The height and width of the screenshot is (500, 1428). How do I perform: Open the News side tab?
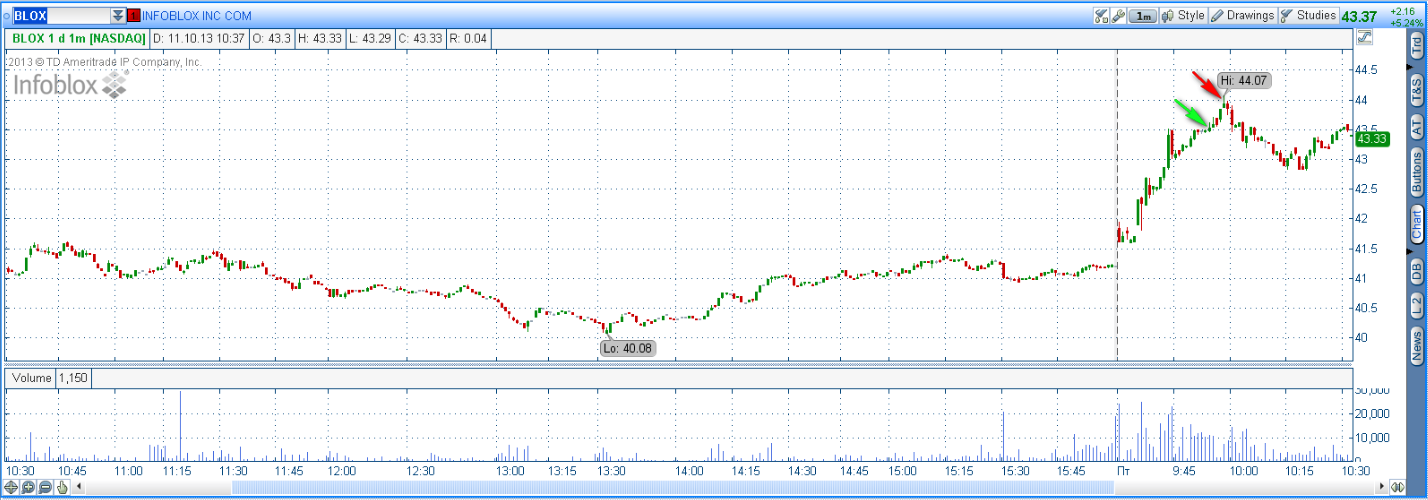click(x=1416, y=346)
